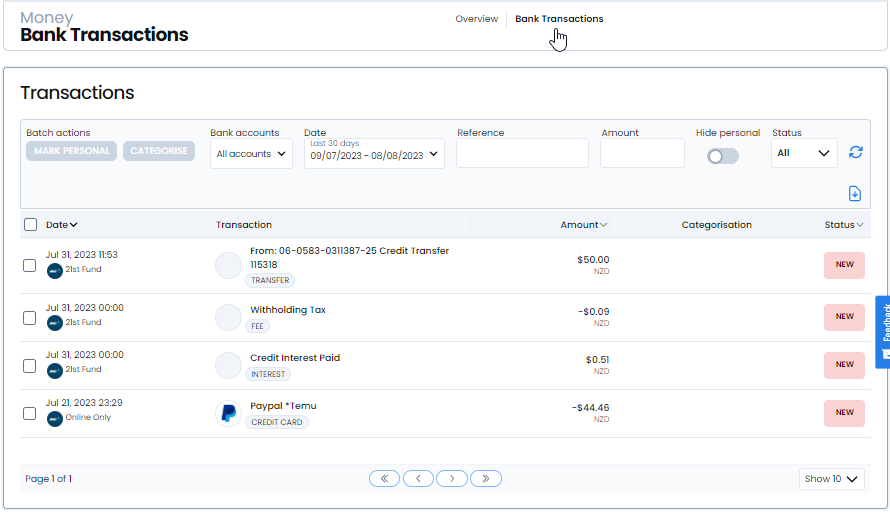This screenshot has height=513, width=890.
Task: Click NEW status for Credit Interest Paid
Action: pos(844,365)
